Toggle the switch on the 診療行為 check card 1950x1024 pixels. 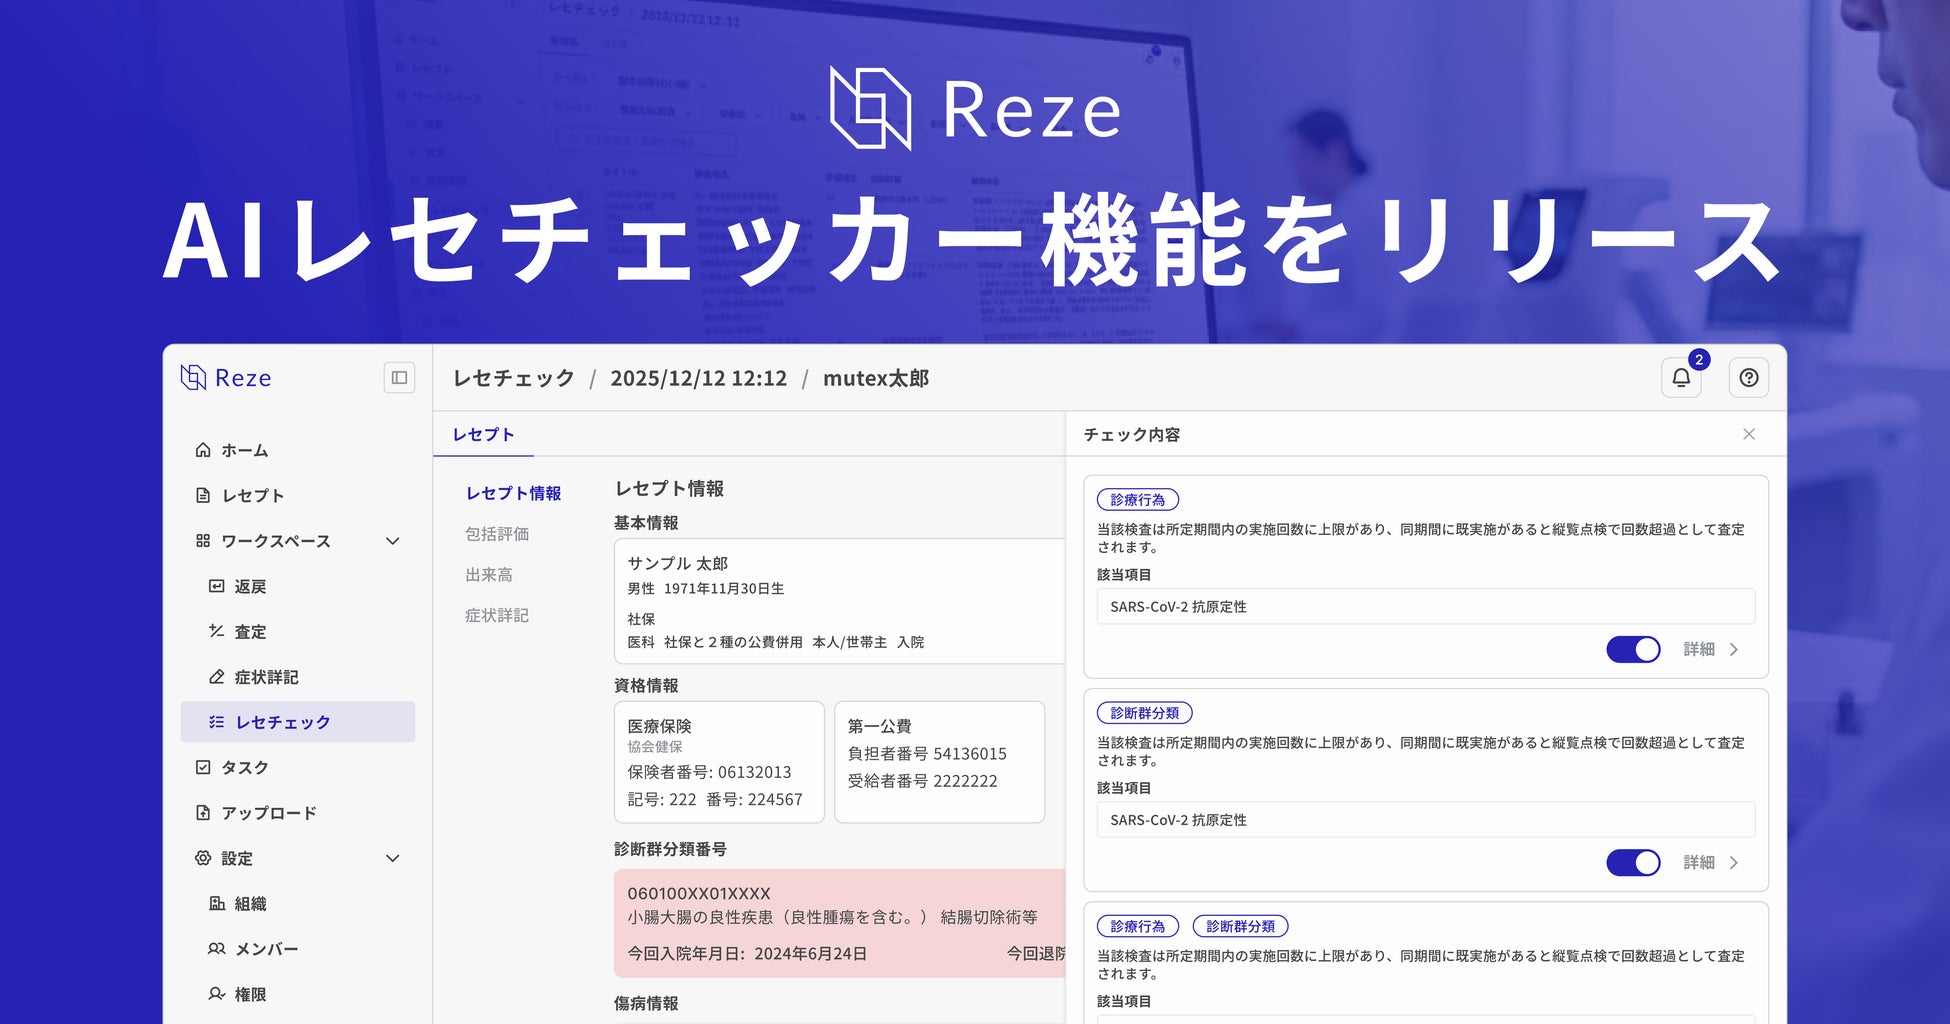[1633, 649]
